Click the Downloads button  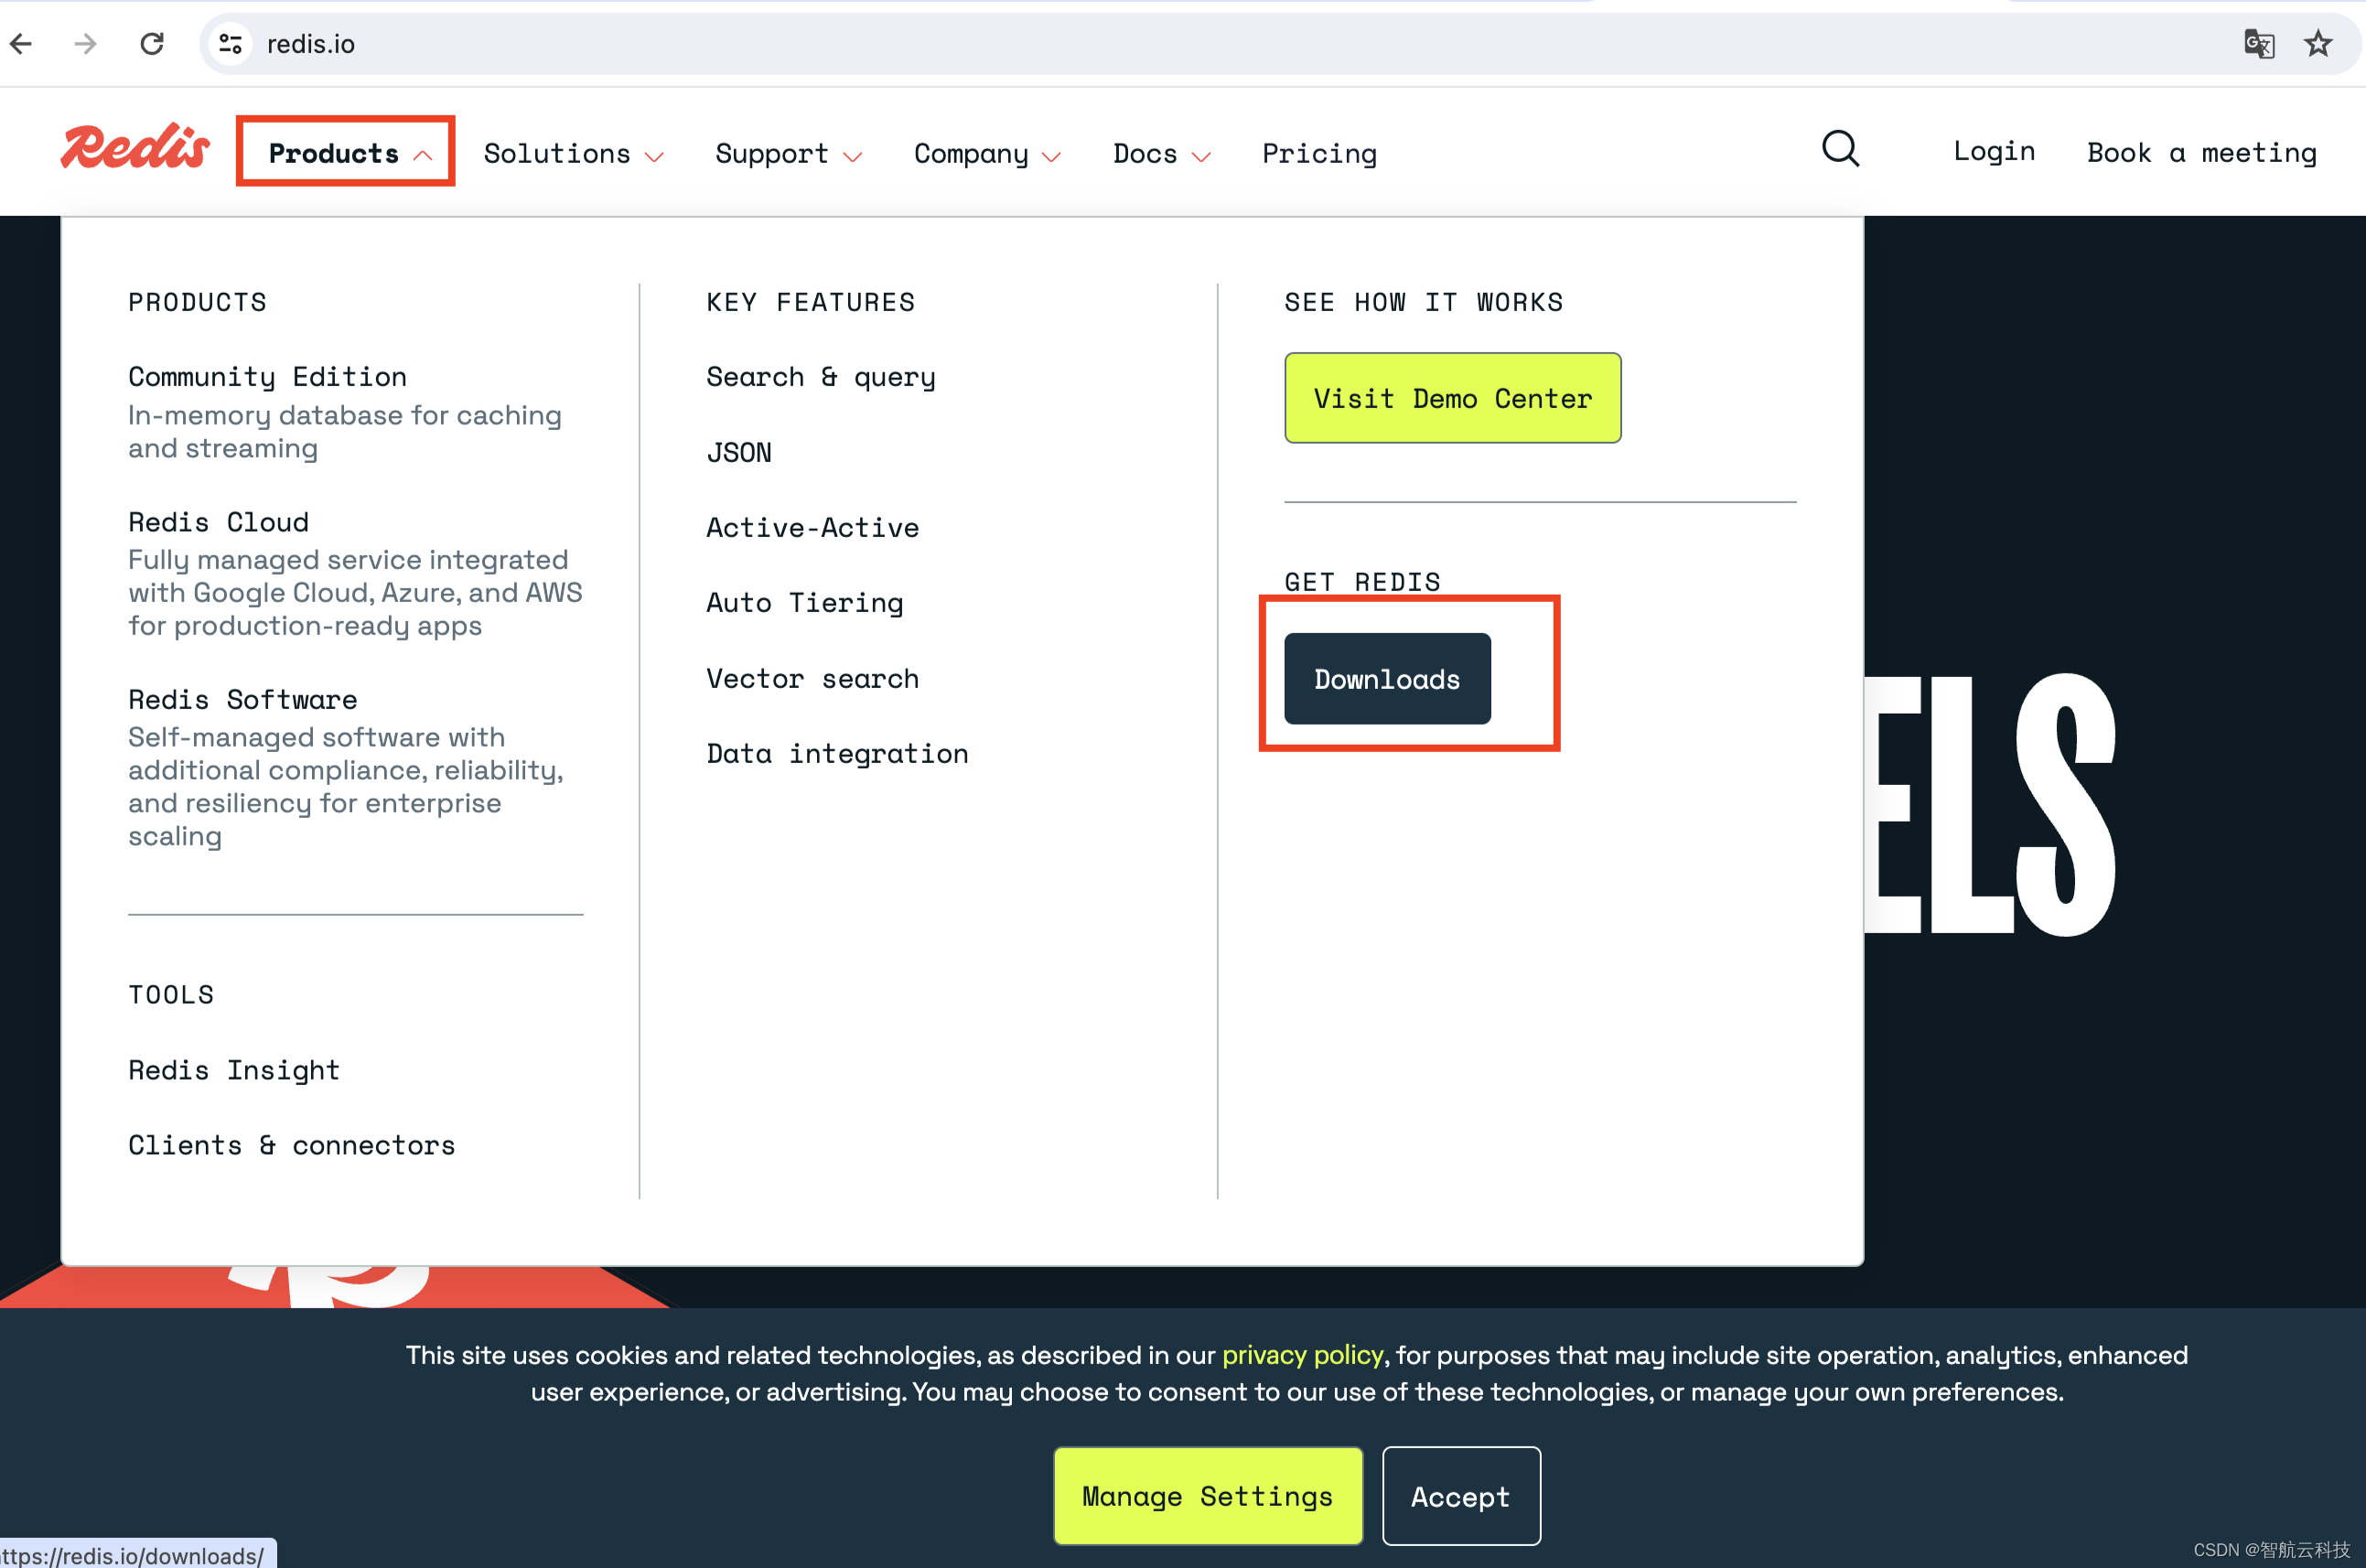[1387, 679]
